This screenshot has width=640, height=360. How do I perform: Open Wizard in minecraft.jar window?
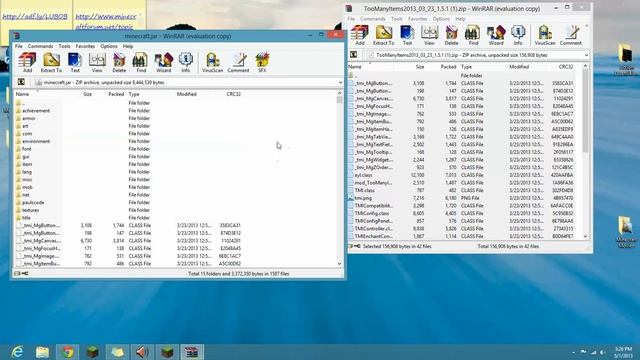coord(164,62)
